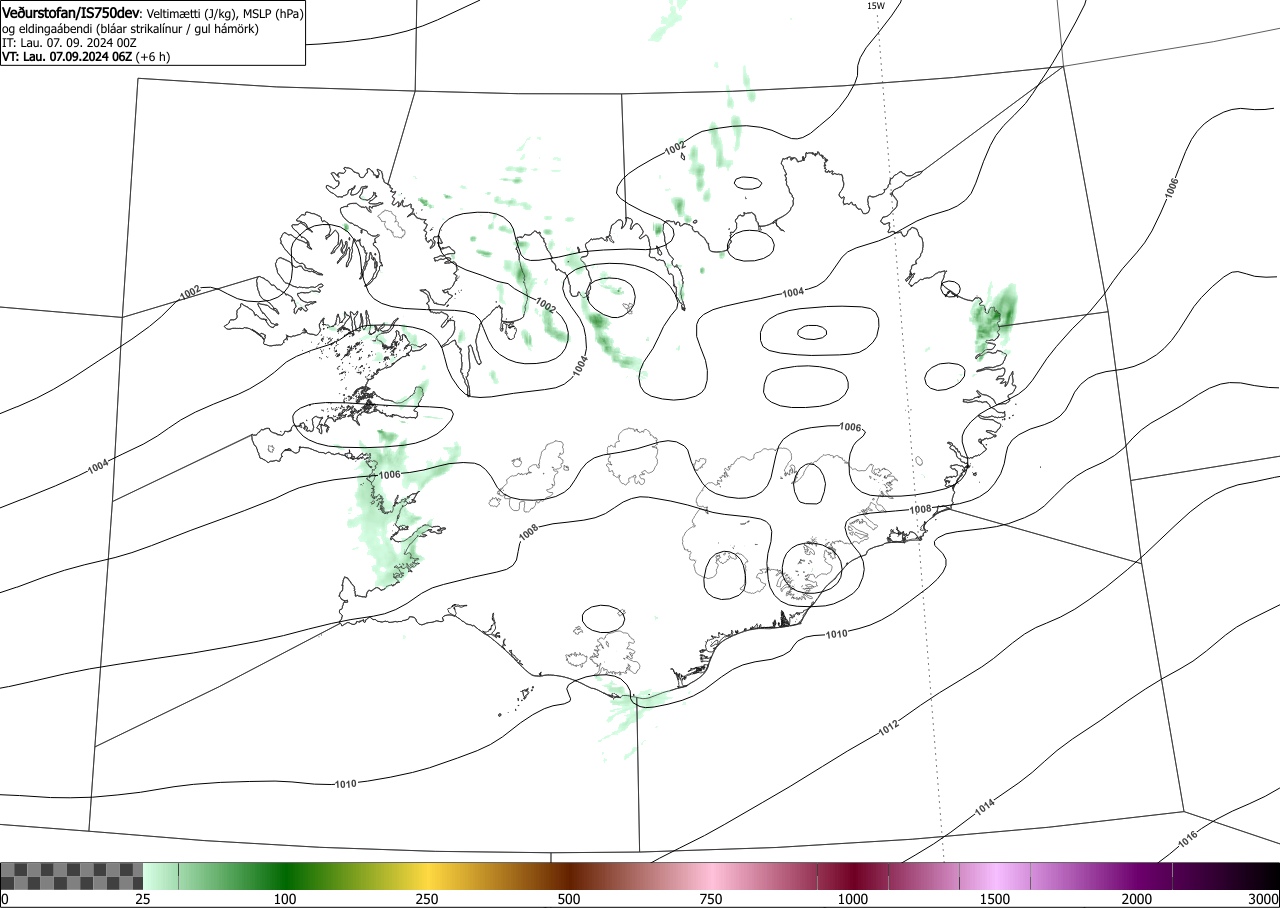Click the color scale tick label 2000
Image resolution: width=1280 pixels, height=908 pixels.
1137,899
